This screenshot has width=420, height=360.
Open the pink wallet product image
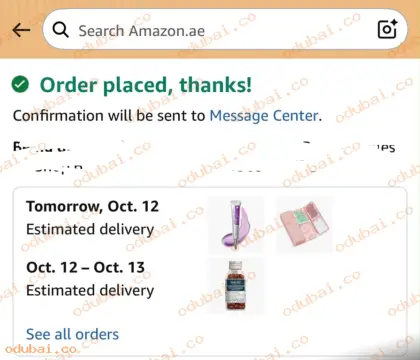point(304,224)
